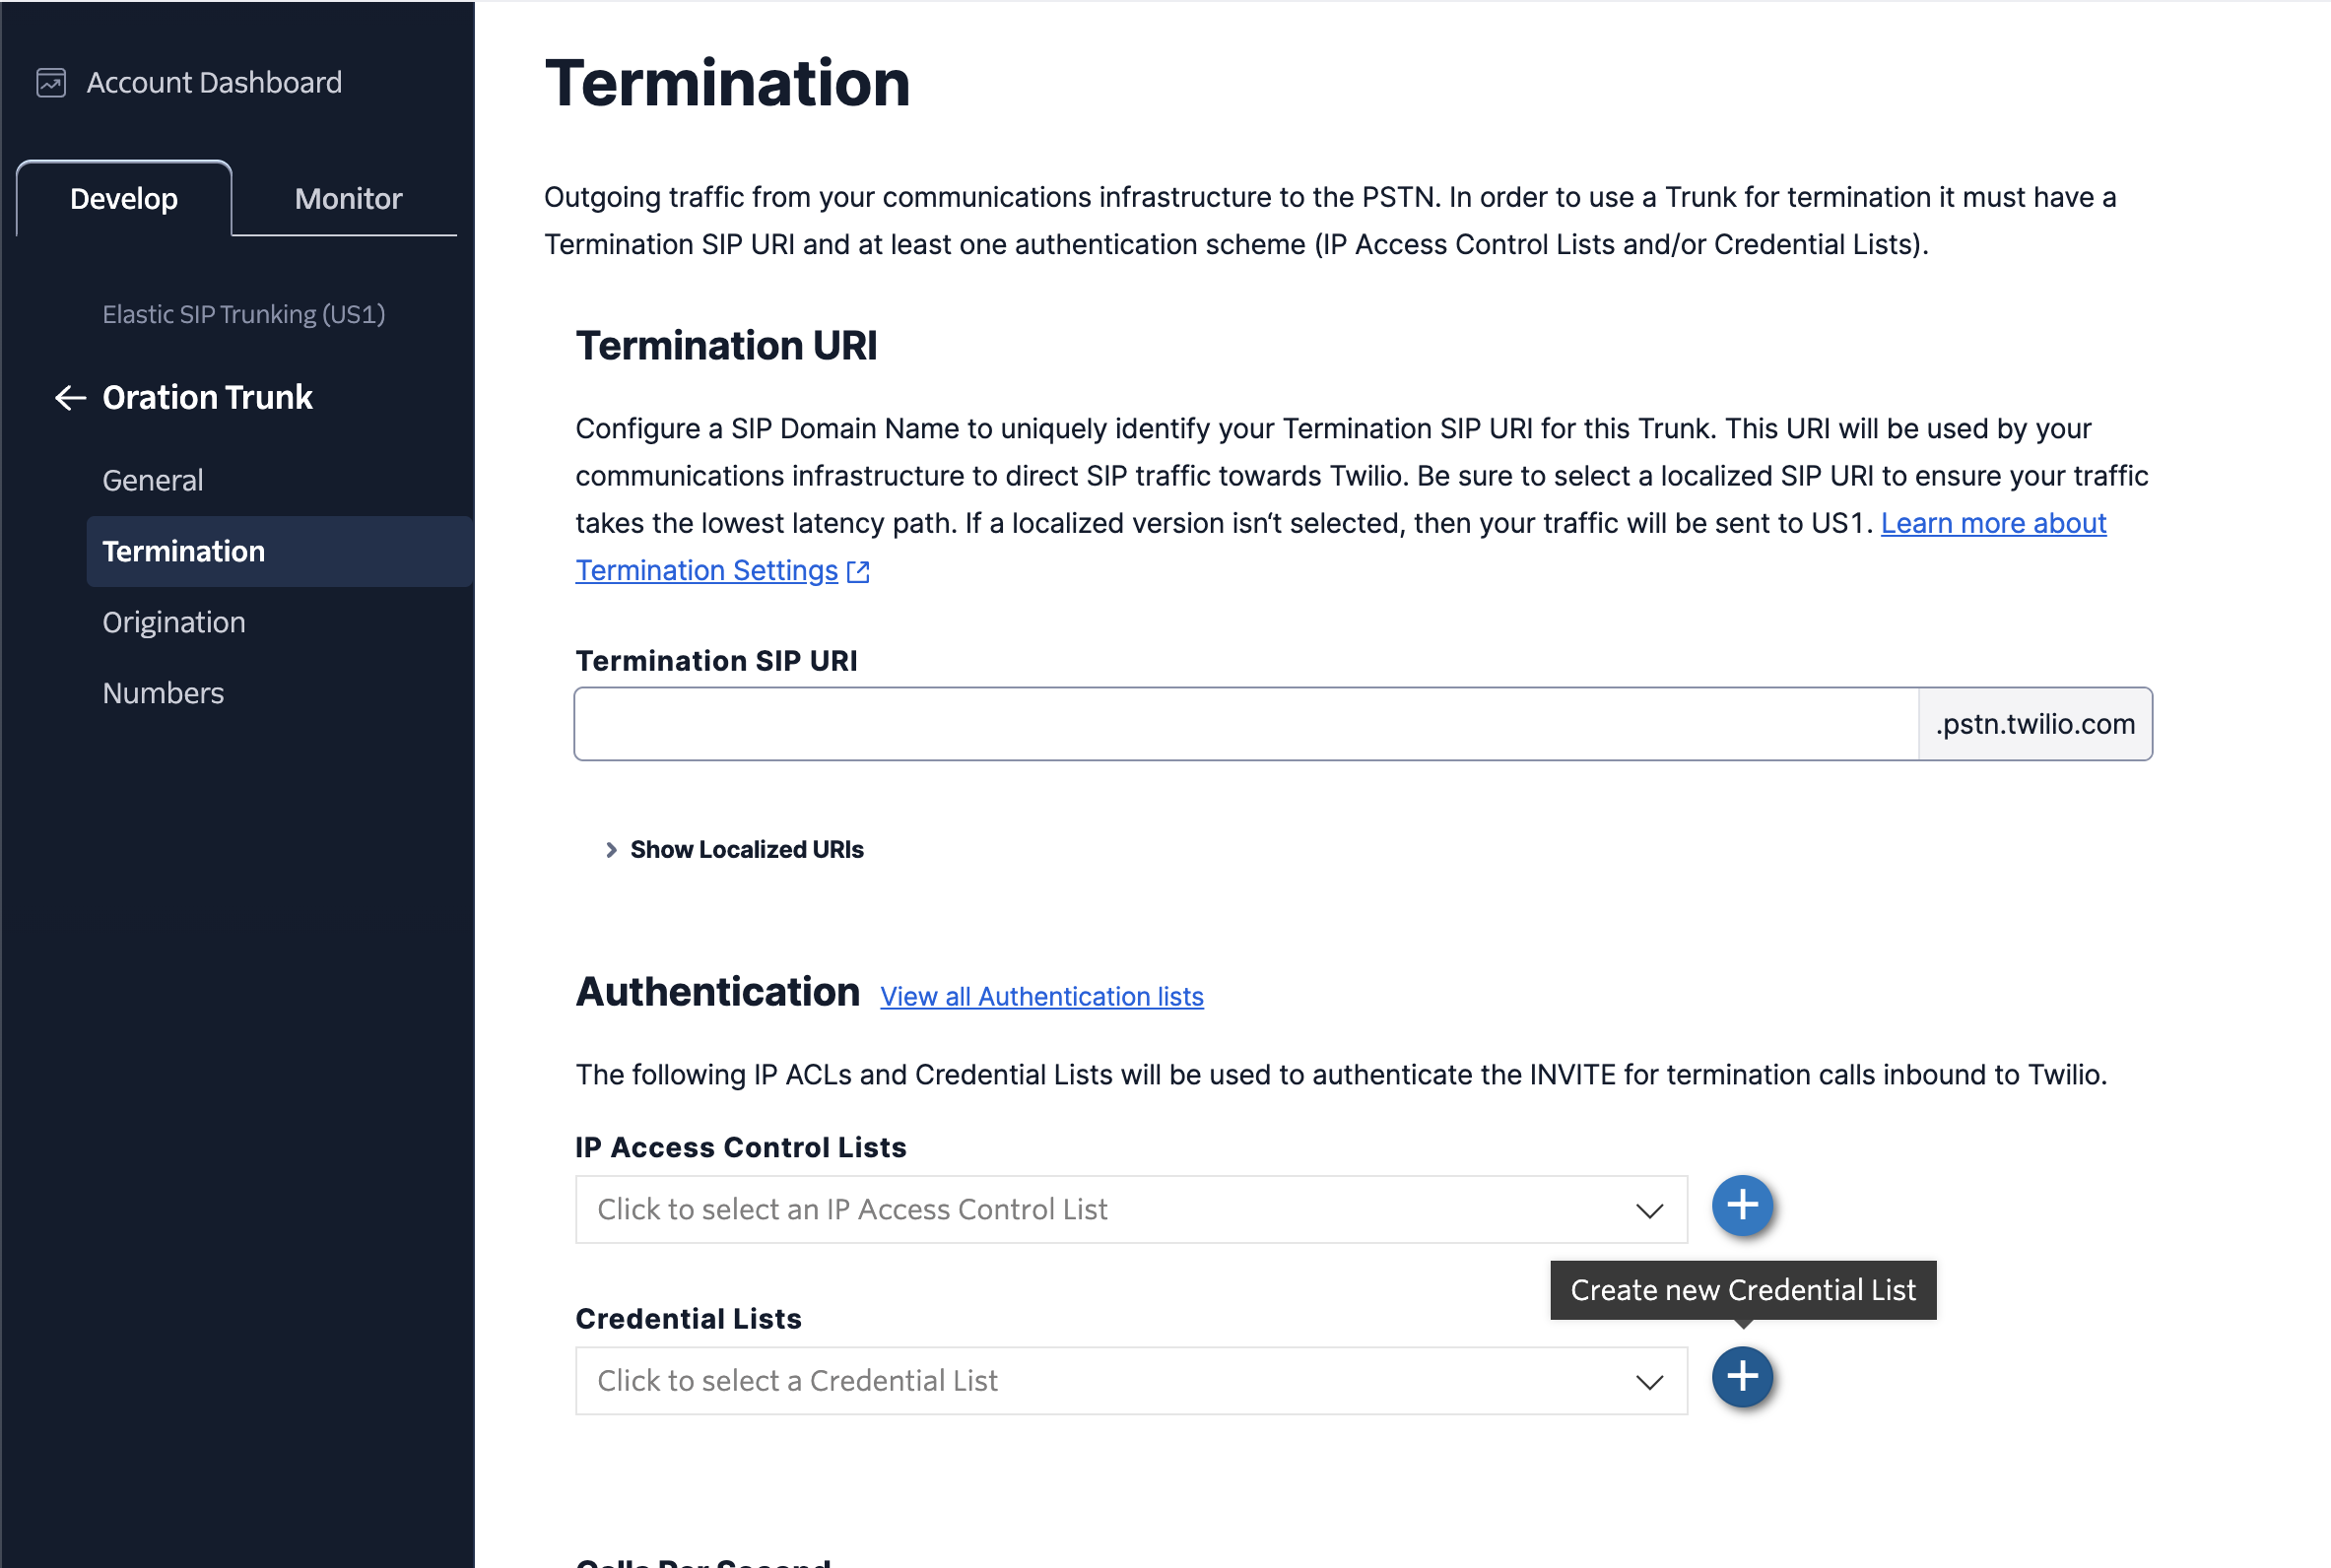
Task: Click View all Authentication lists
Action: (1041, 996)
